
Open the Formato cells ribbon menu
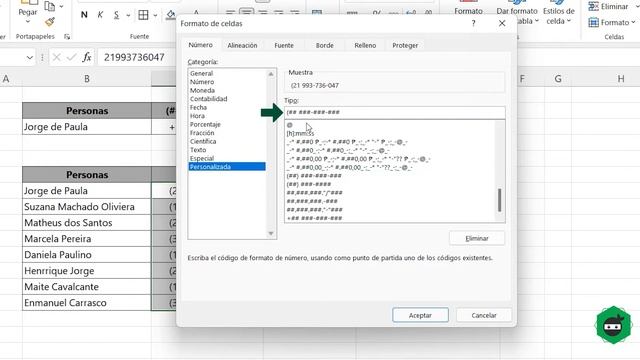click(611, 22)
